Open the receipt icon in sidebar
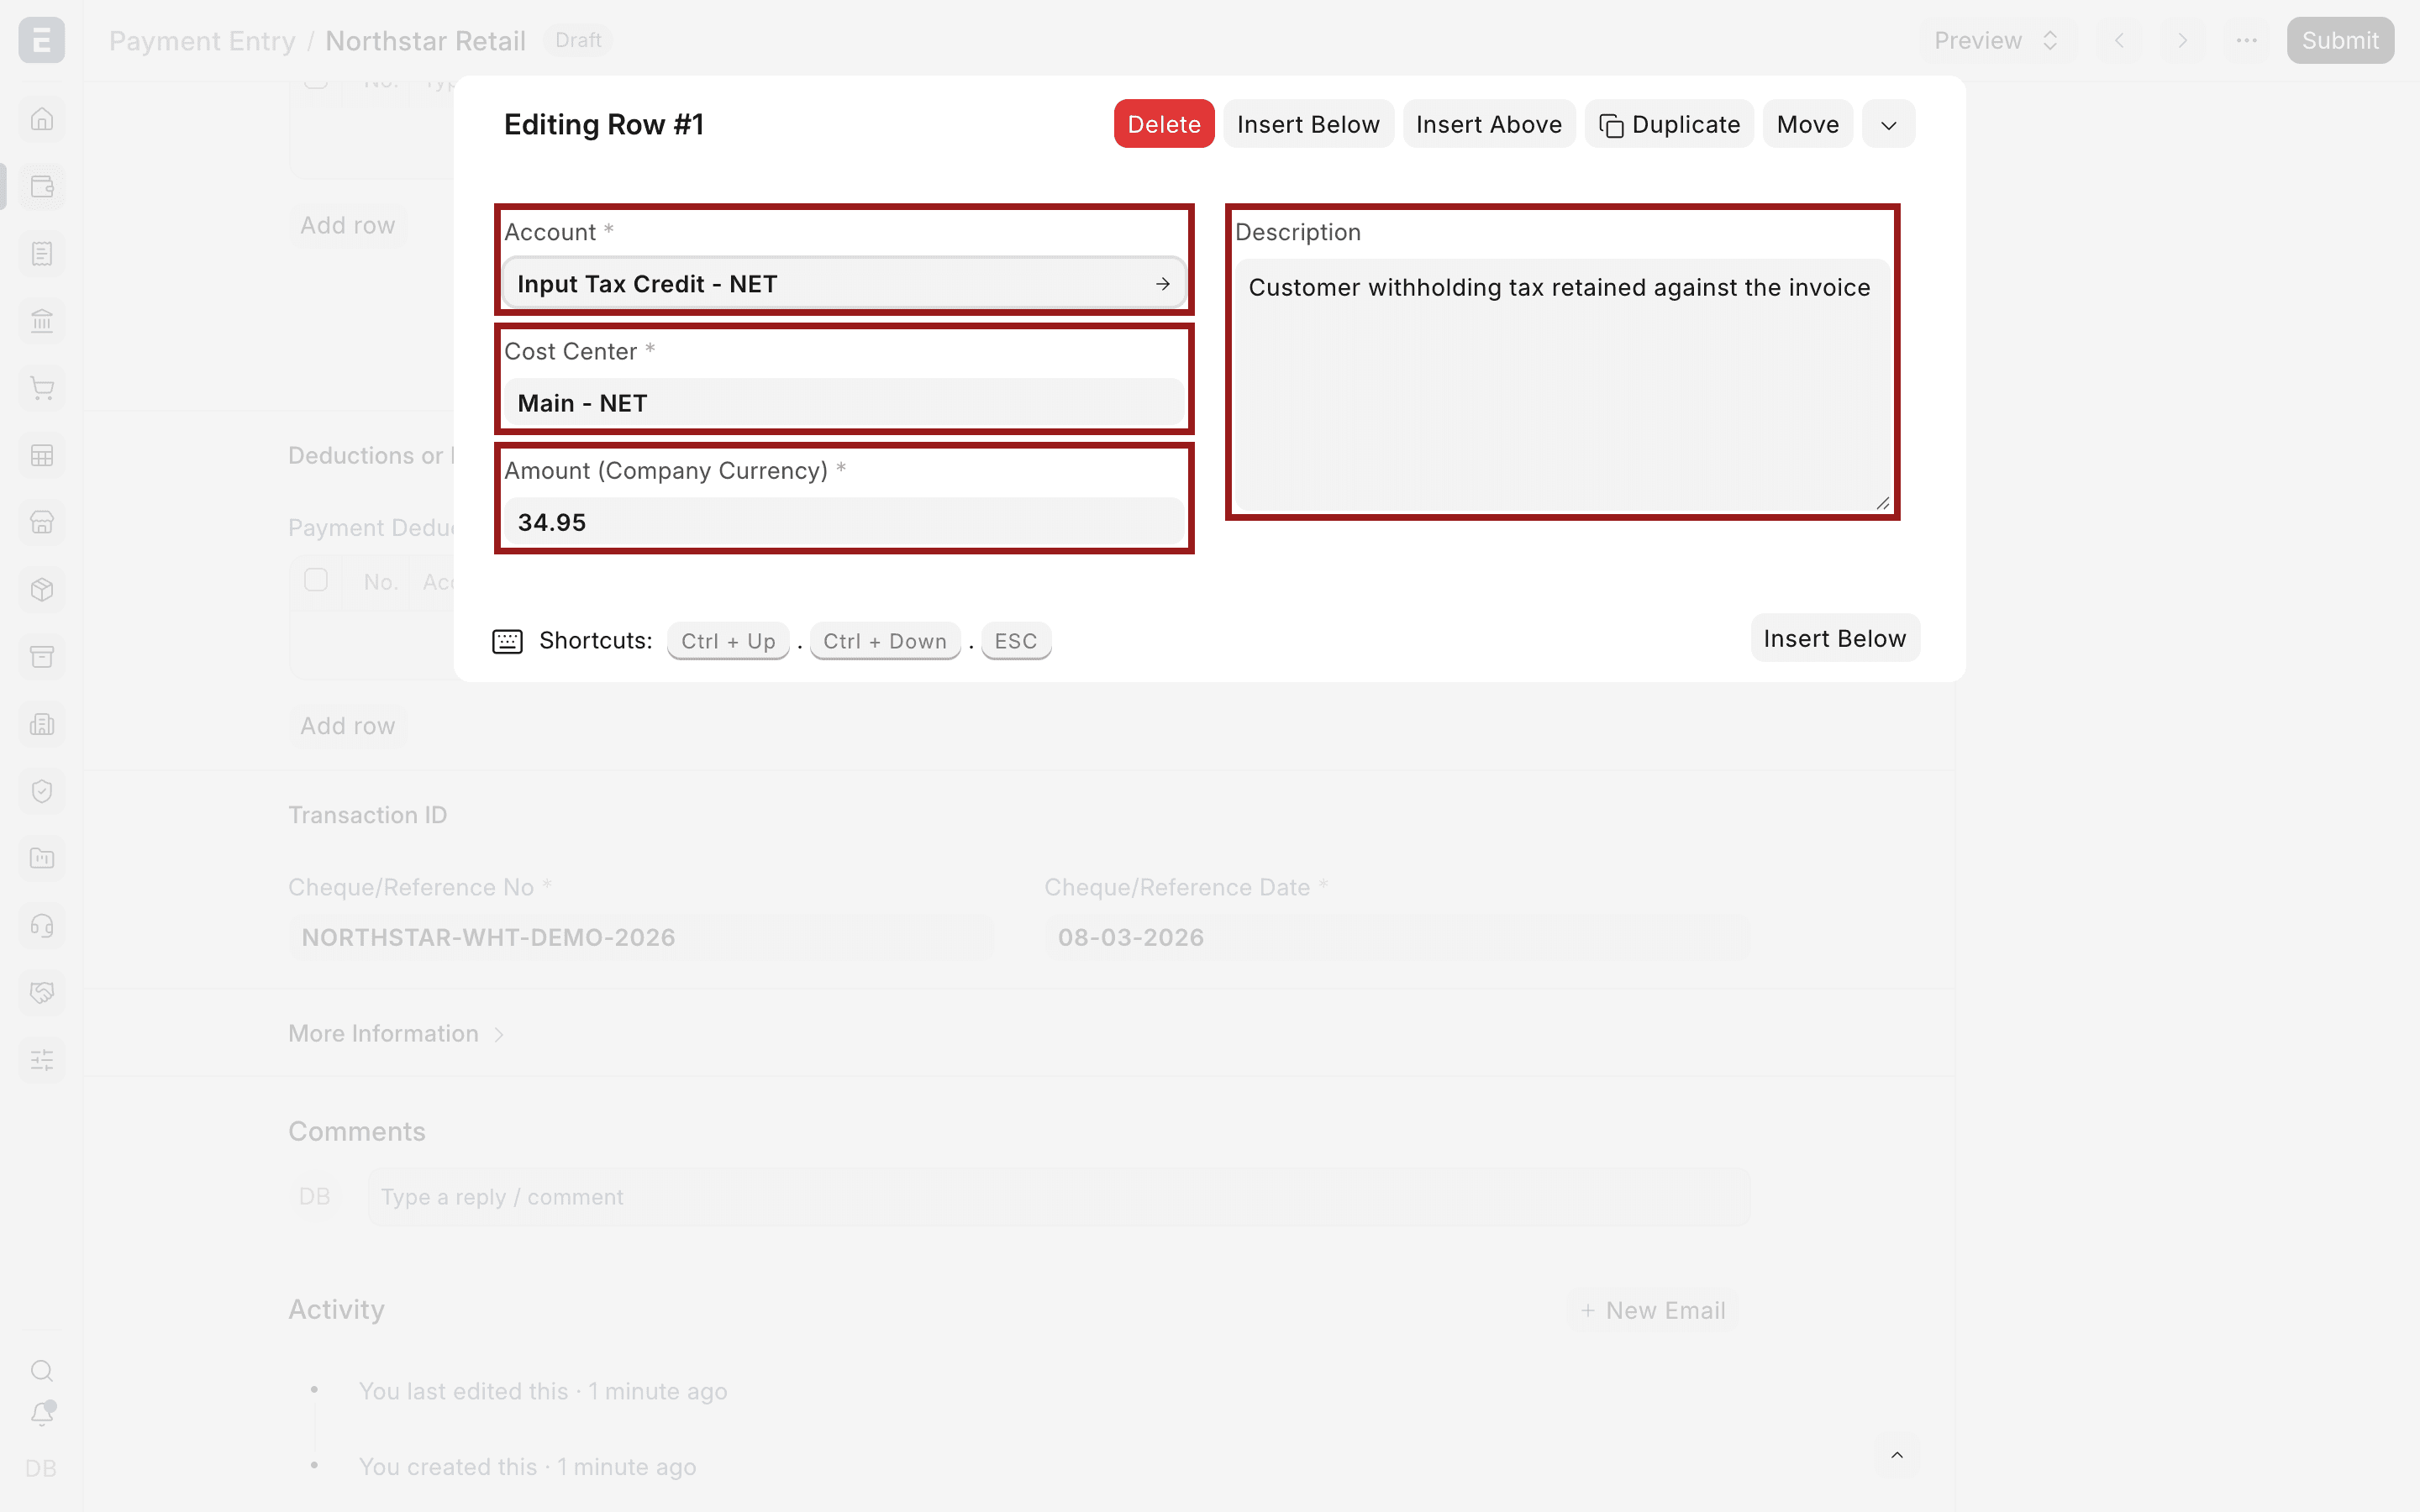Viewport: 2420px width, 1512px height. 42,254
